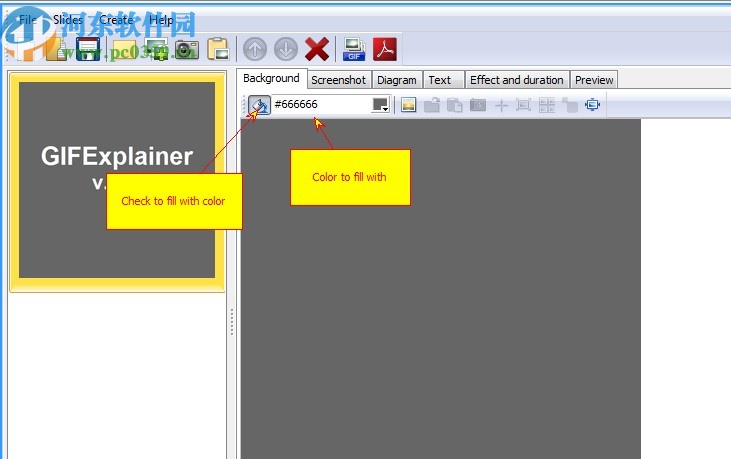Click the greyed open image folder icon
This screenshot has width=731, height=459.
(432, 105)
